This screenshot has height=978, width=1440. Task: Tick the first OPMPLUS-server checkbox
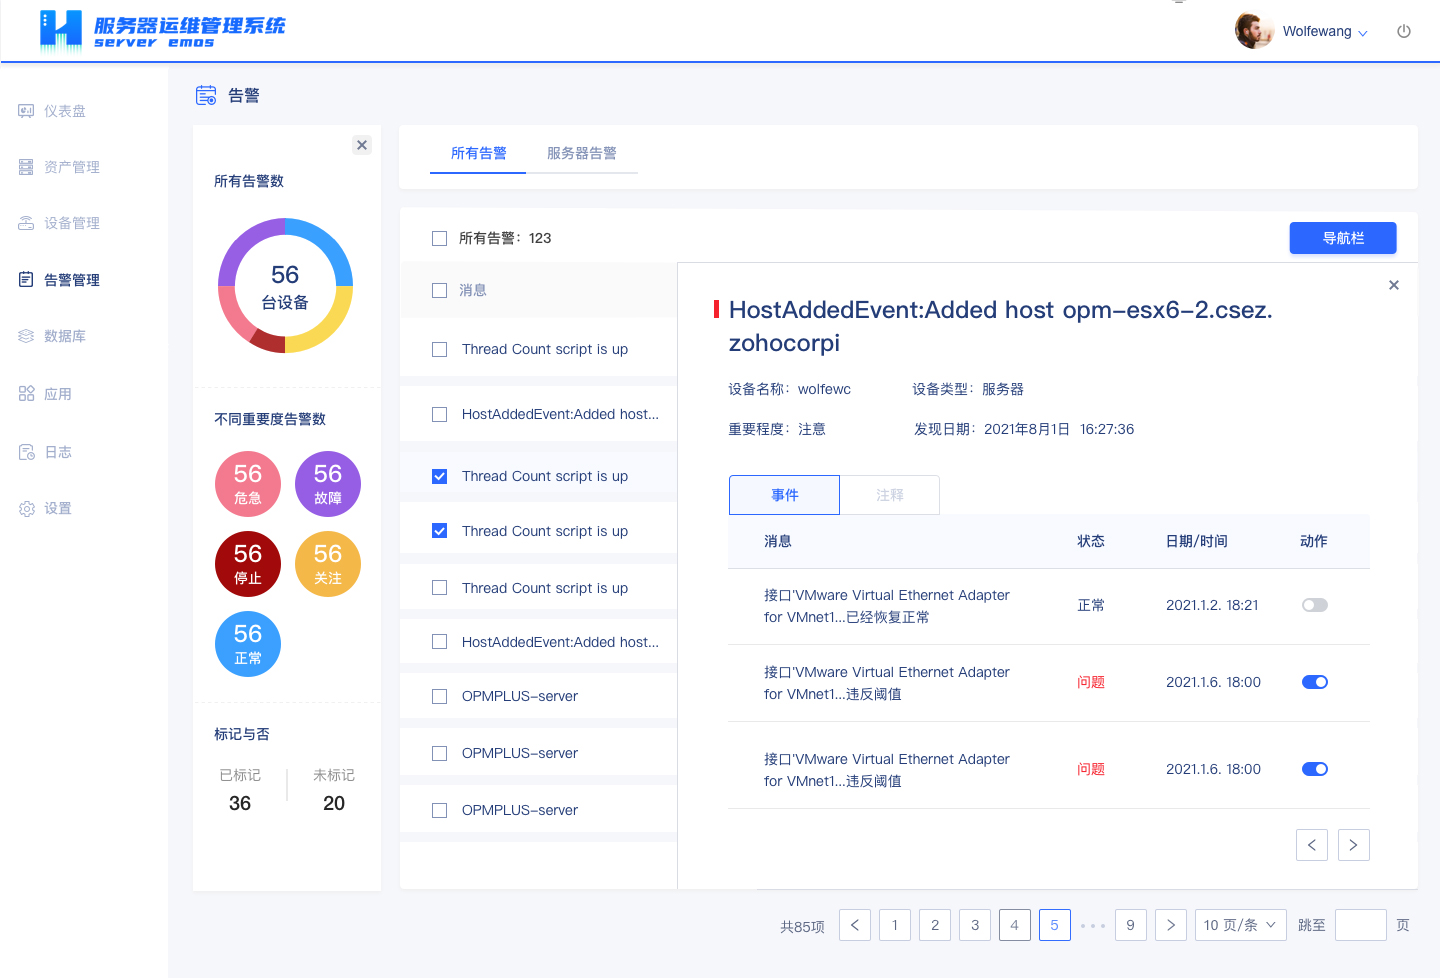tap(439, 696)
